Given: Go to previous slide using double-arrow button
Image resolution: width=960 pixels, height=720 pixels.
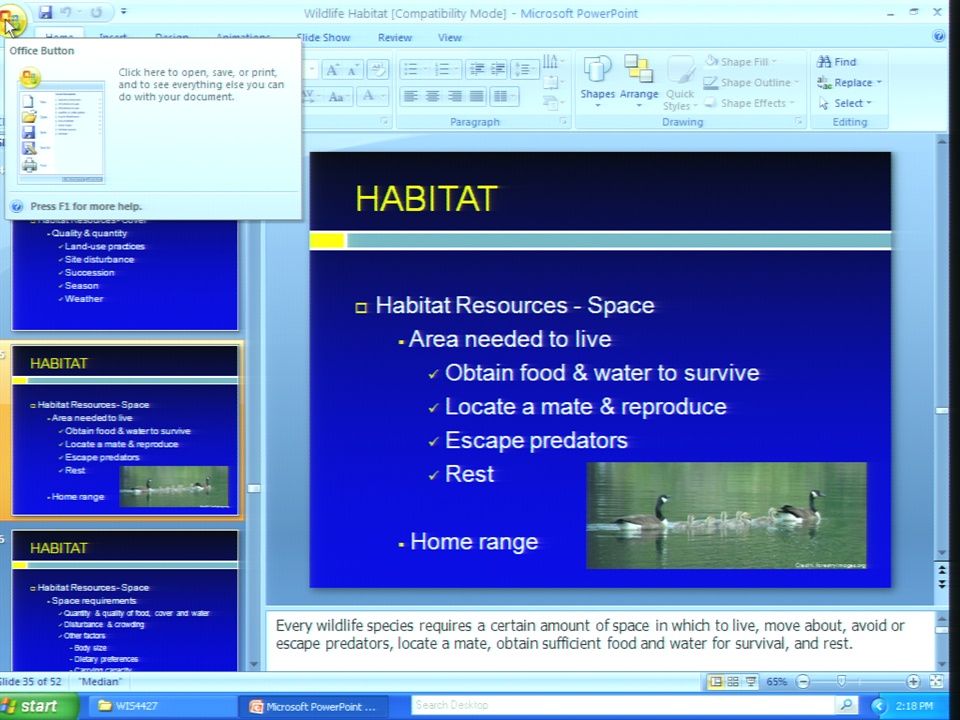Looking at the screenshot, I should pyautogui.click(x=942, y=569).
